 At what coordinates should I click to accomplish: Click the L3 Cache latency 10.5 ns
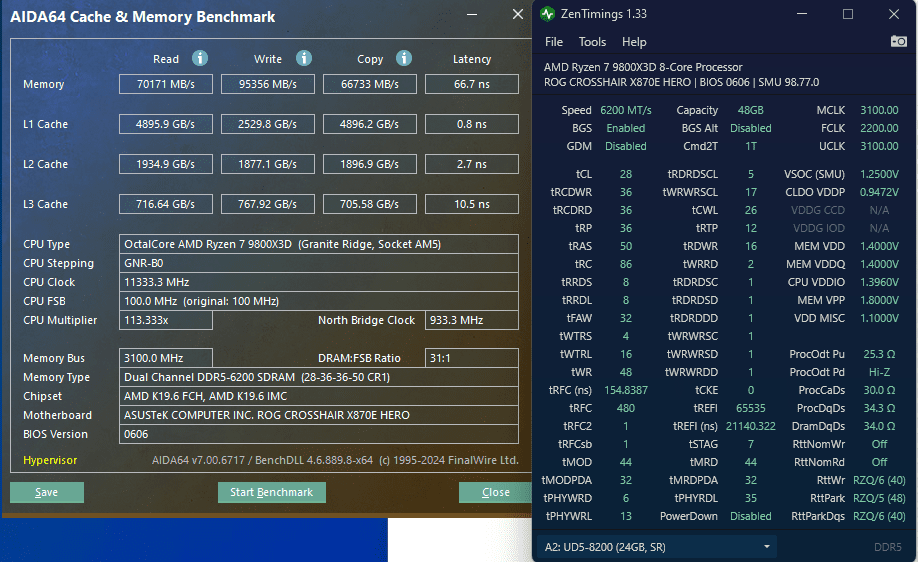point(472,204)
